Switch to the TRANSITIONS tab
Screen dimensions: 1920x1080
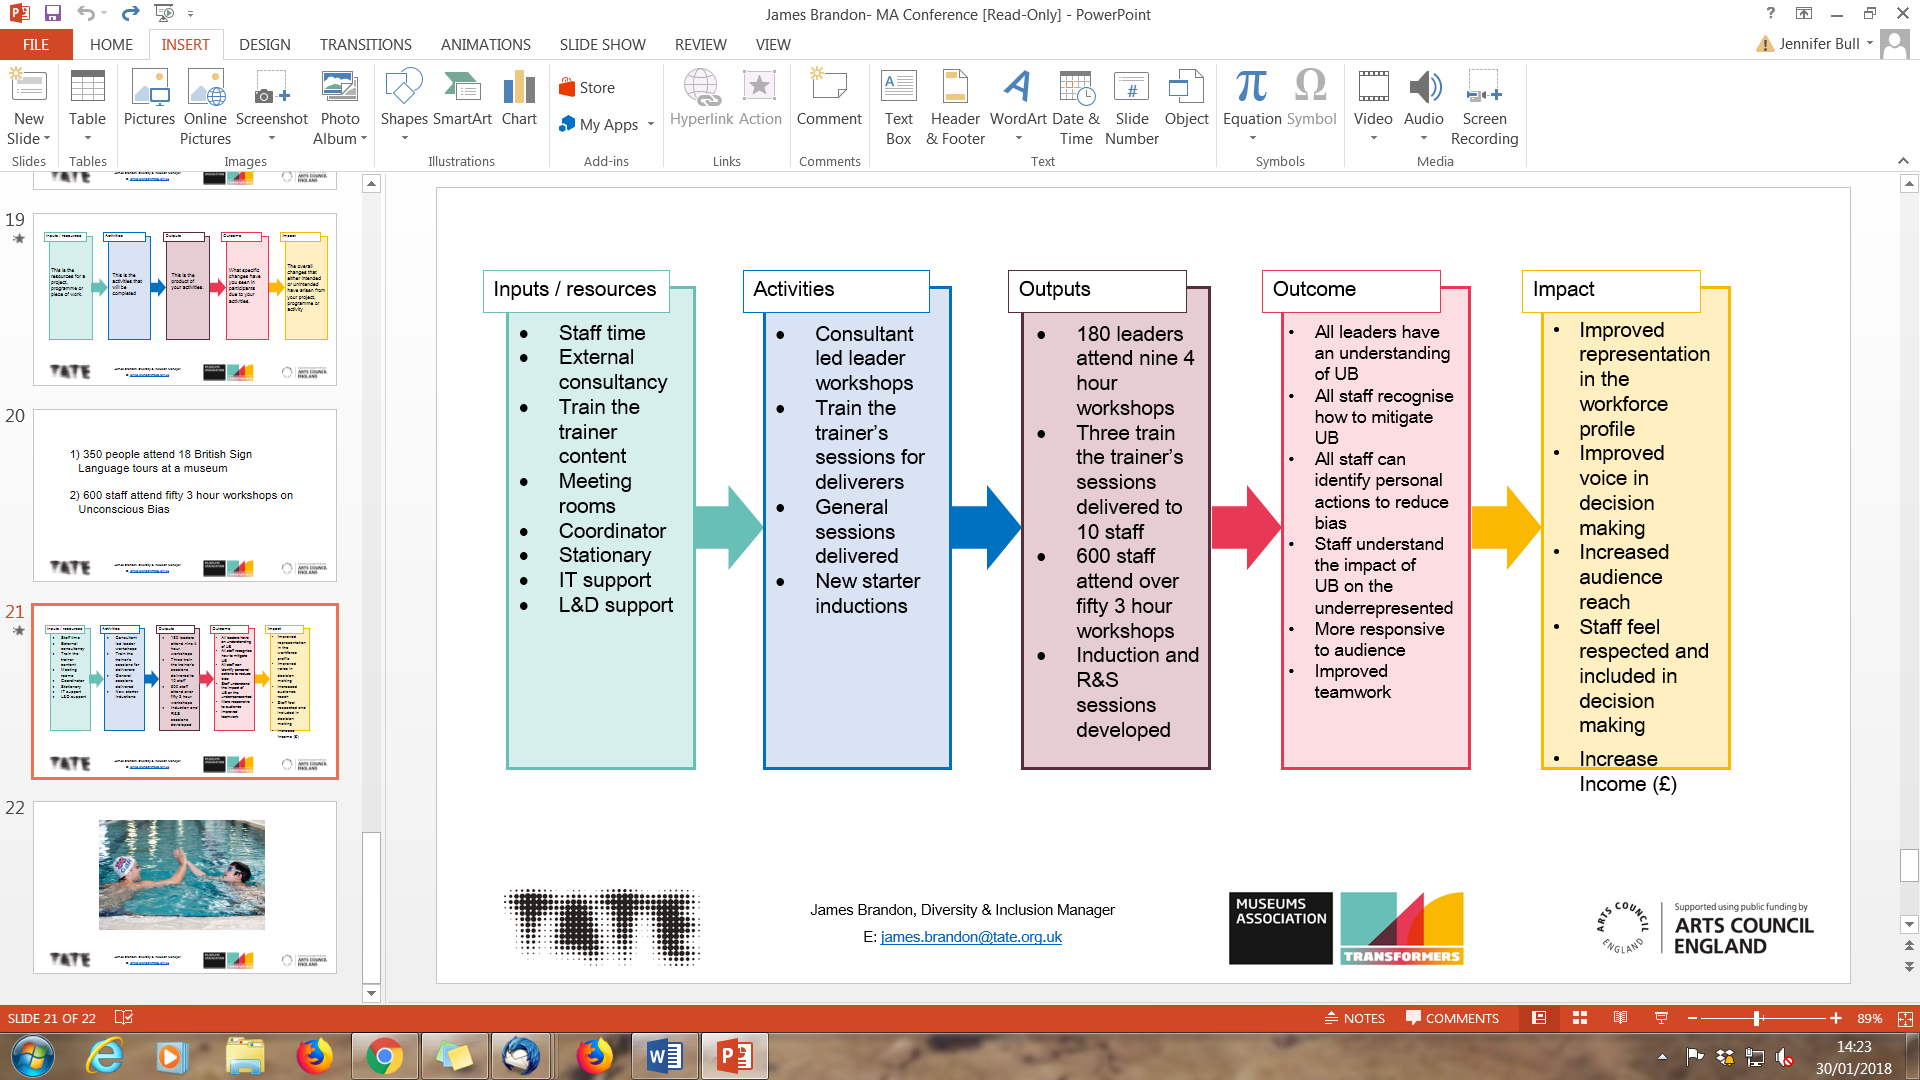pyautogui.click(x=365, y=44)
